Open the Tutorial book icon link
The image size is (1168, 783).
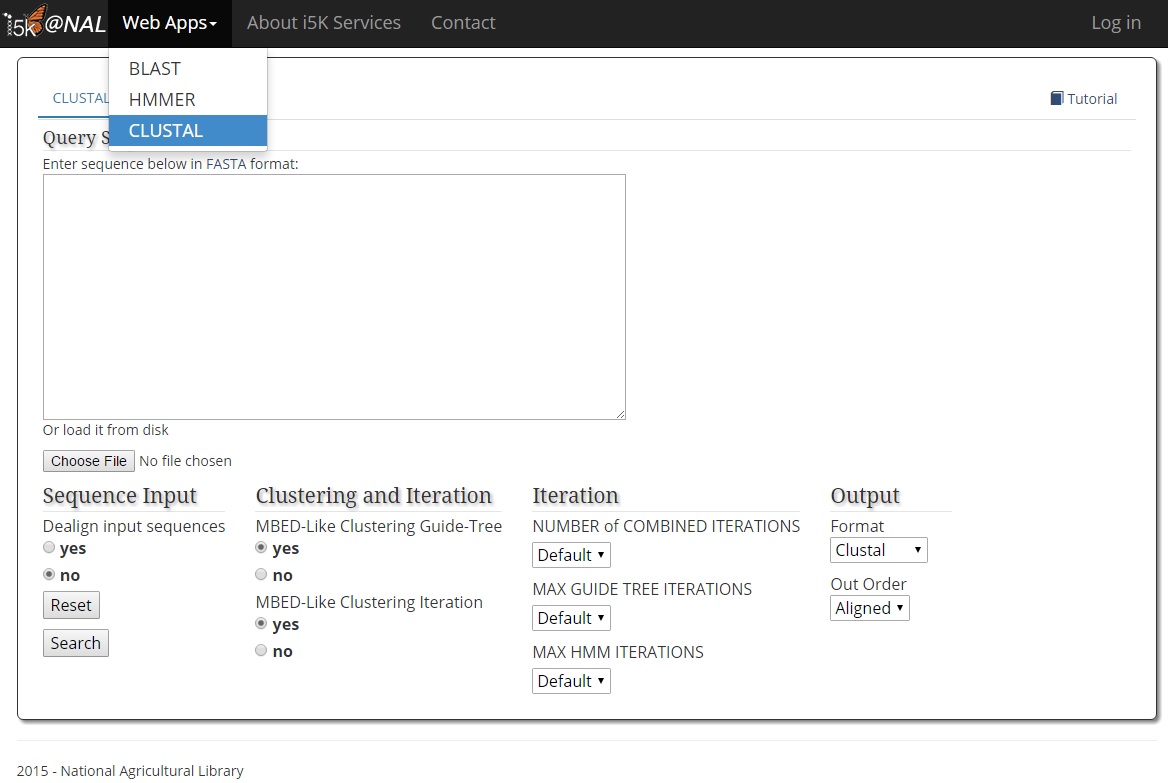tap(1084, 98)
